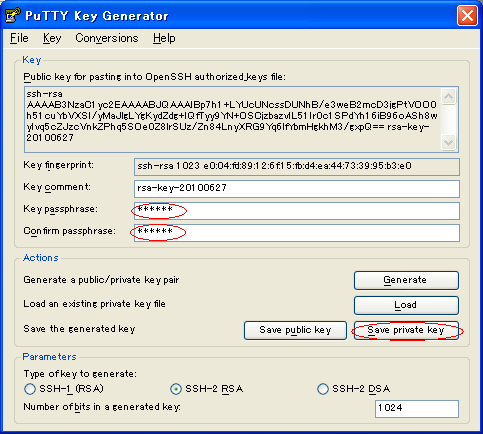Click Save public key button
The height and width of the screenshot is (434, 483).
295,330
